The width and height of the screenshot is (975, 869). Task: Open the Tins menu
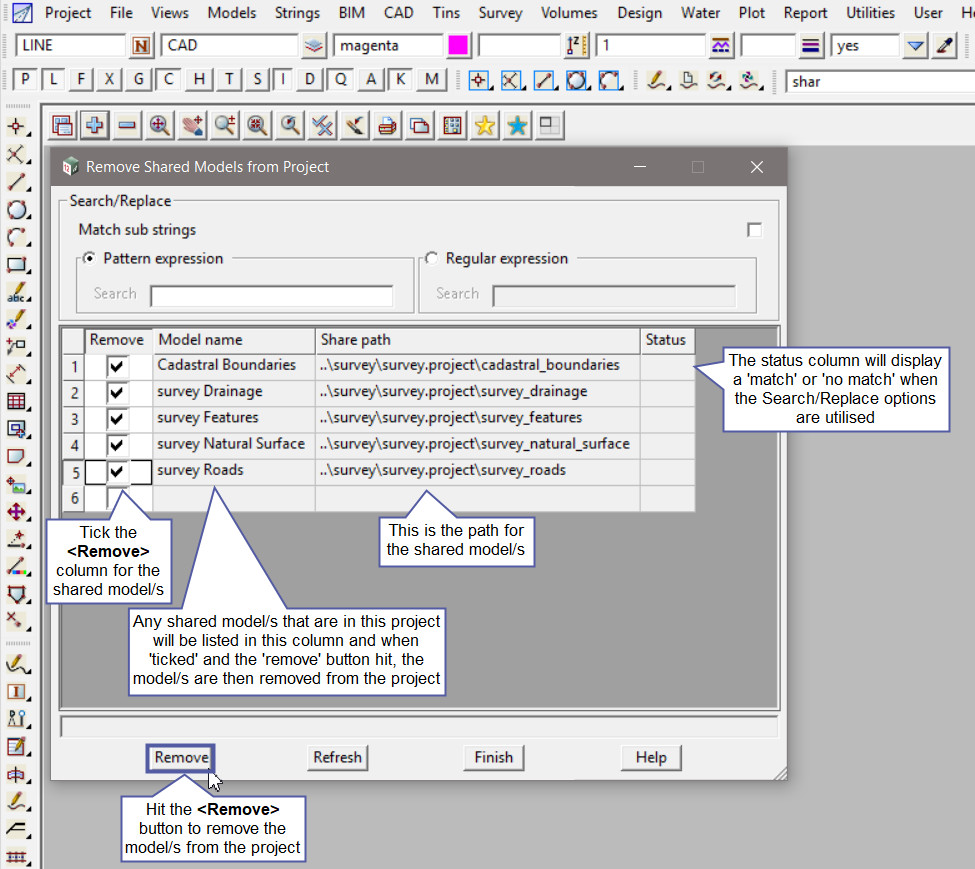[446, 13]
